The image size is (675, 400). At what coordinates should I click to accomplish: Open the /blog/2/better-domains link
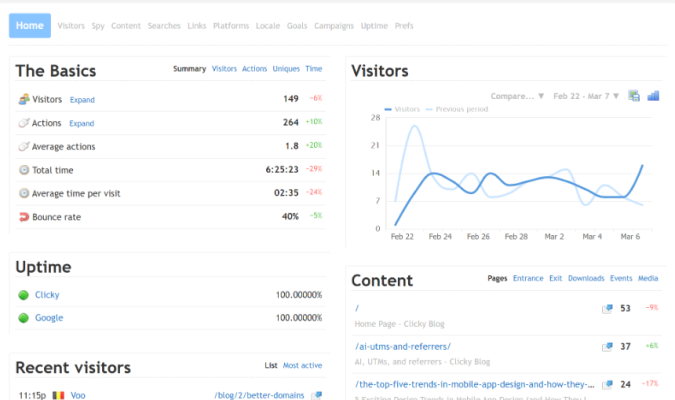pyautogui.click(x=259, y=395)
